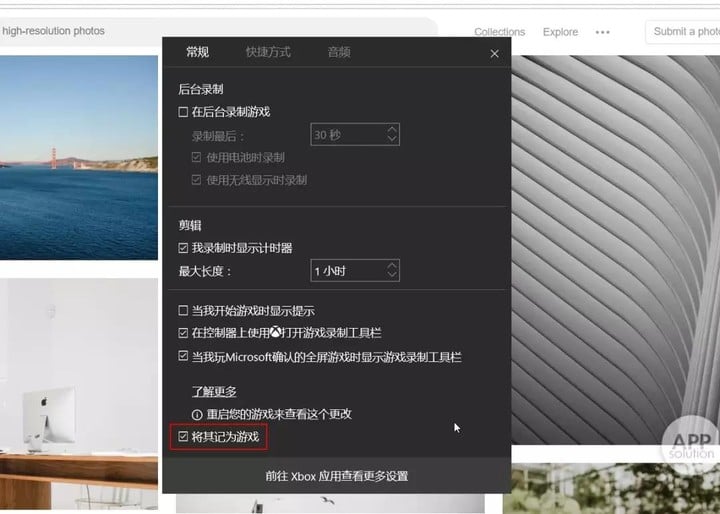Screen dimensions: 720x514
Task: Click the down arrow on 30 秒 spinner
Action: [x=392, y=139]
